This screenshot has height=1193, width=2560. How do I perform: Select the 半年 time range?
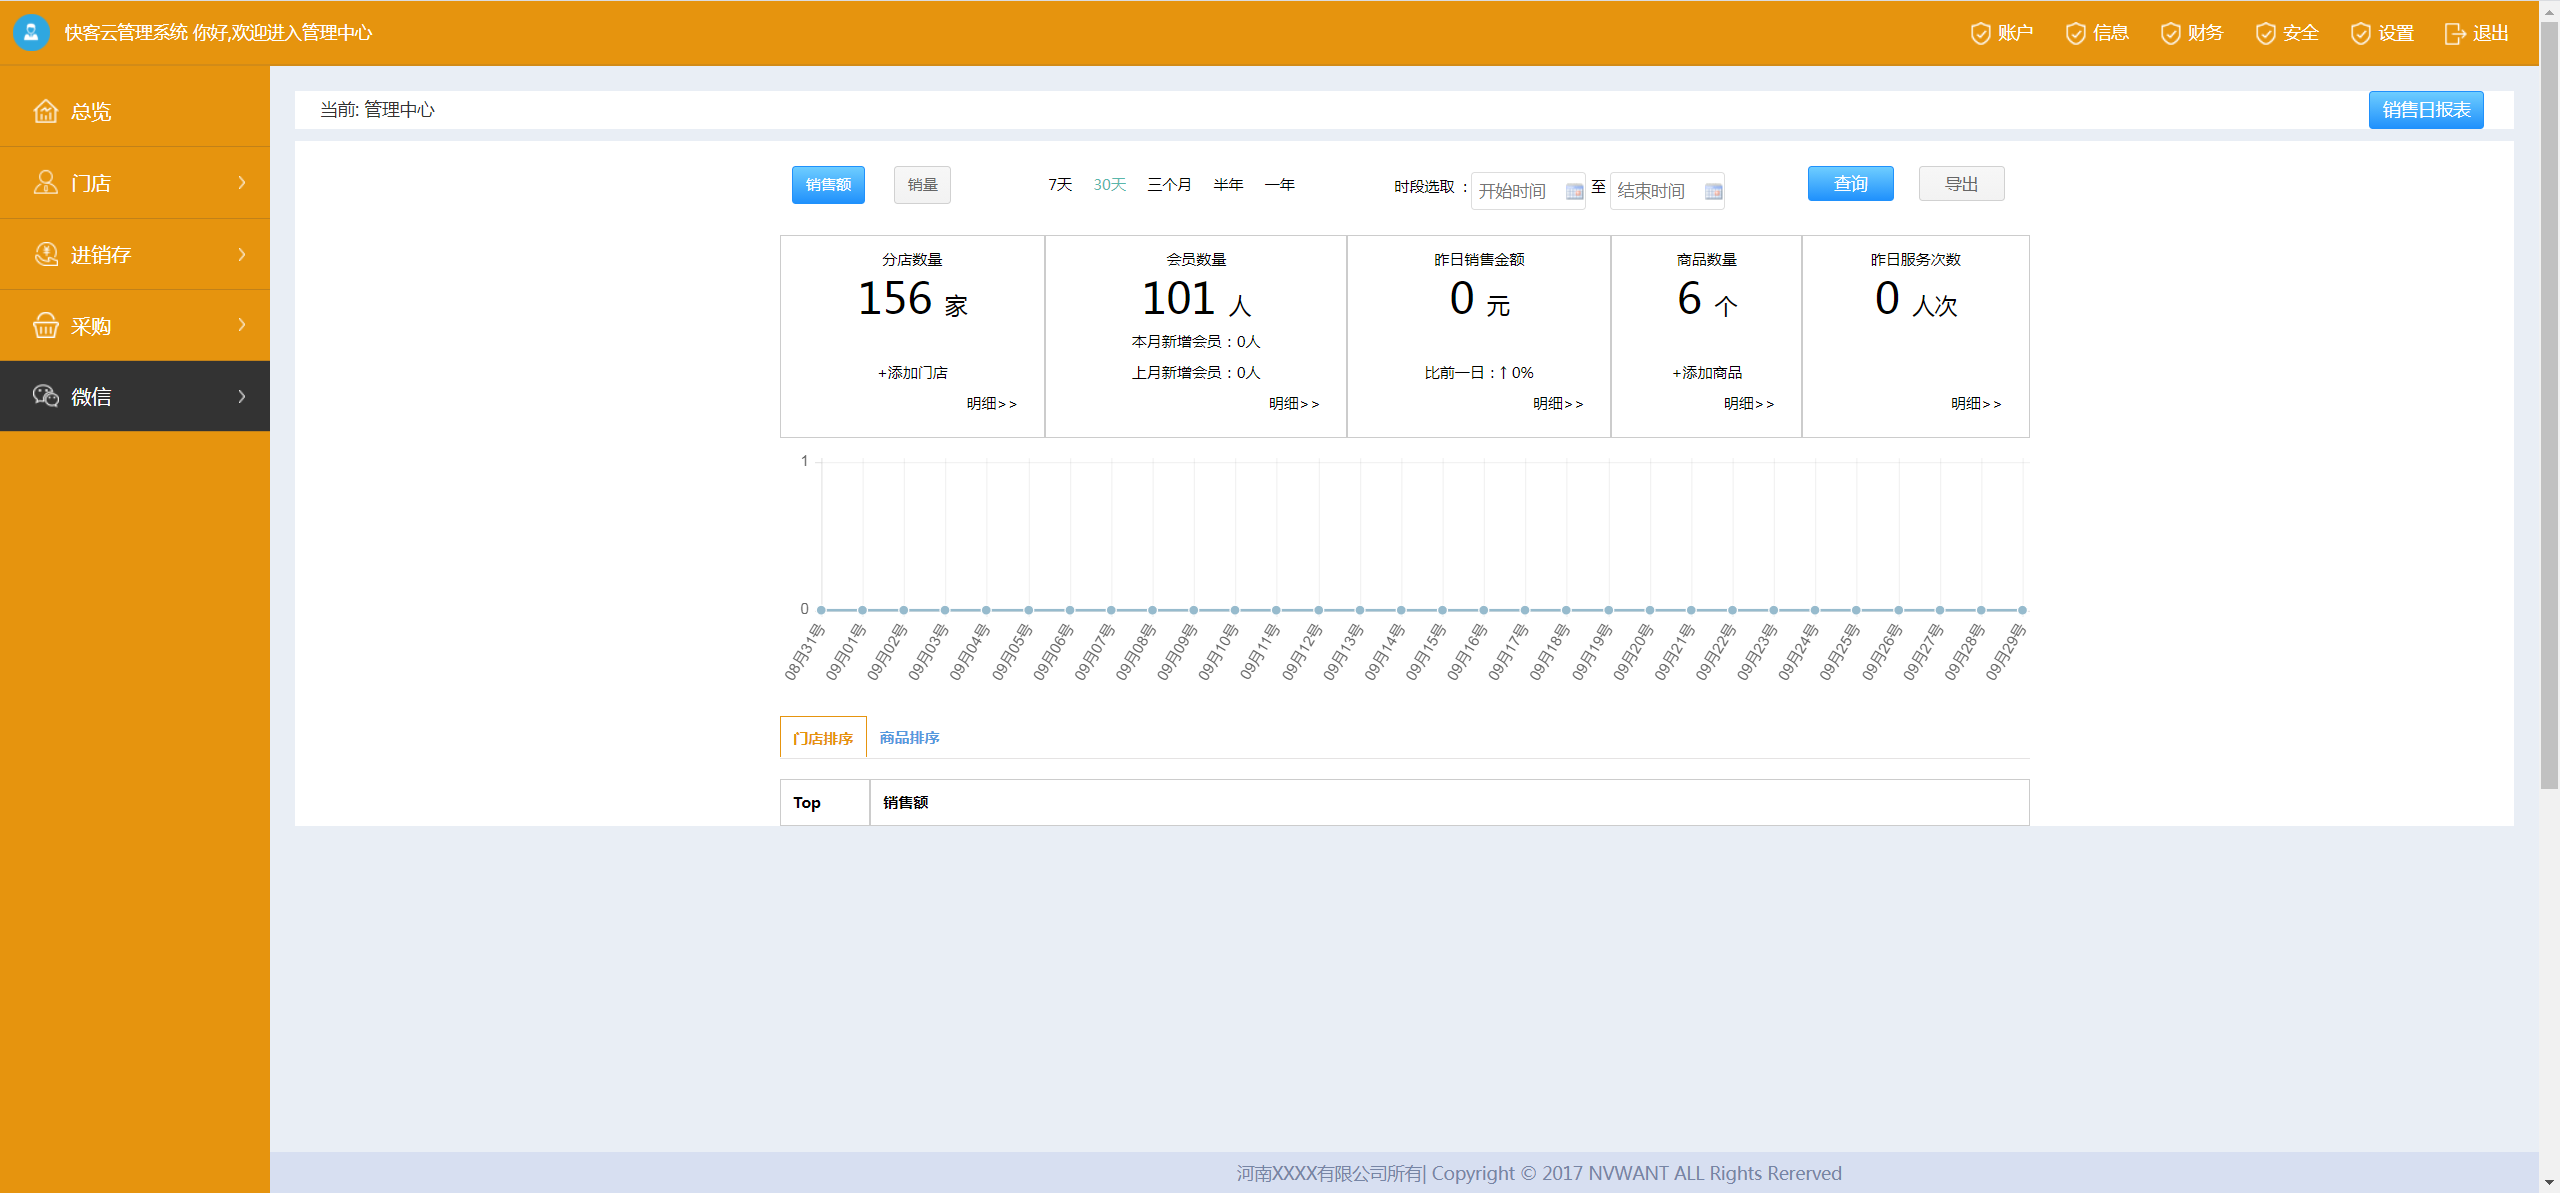[1228, 185]
